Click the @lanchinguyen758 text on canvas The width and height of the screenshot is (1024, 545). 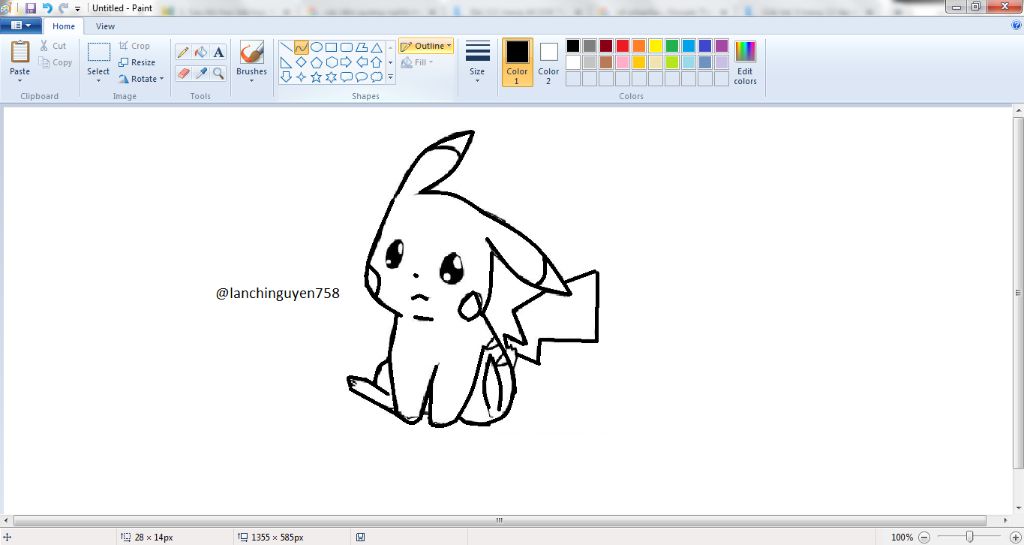[278, 294]
